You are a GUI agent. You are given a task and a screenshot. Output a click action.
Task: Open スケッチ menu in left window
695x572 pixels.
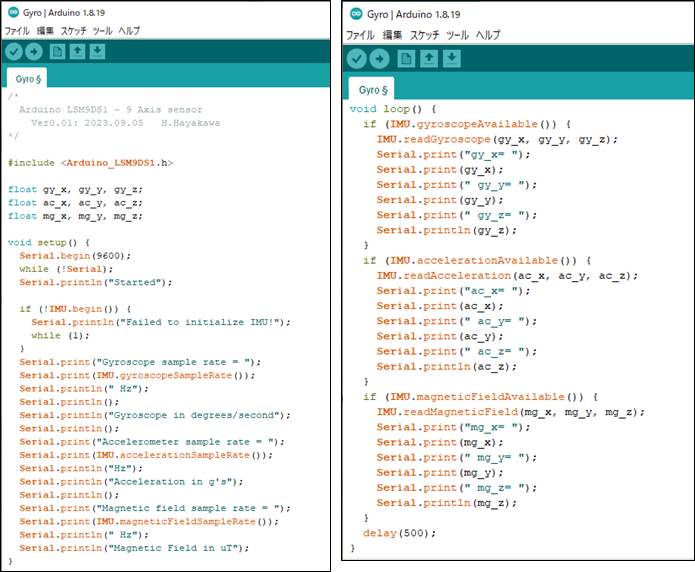click(x=73, y=31)
